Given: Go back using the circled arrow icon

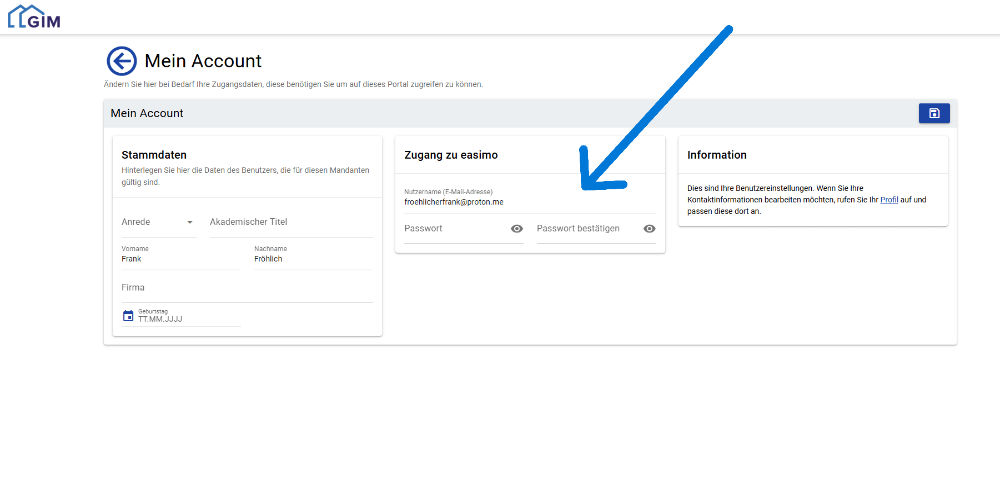Looking at the screenshot, I should pos(121,62).
